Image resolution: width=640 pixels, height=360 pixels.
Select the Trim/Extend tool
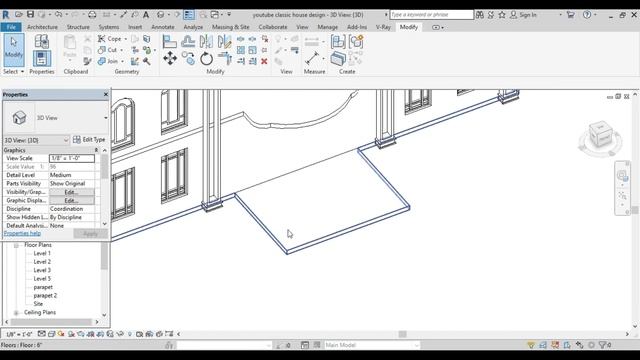coord(224,59)
